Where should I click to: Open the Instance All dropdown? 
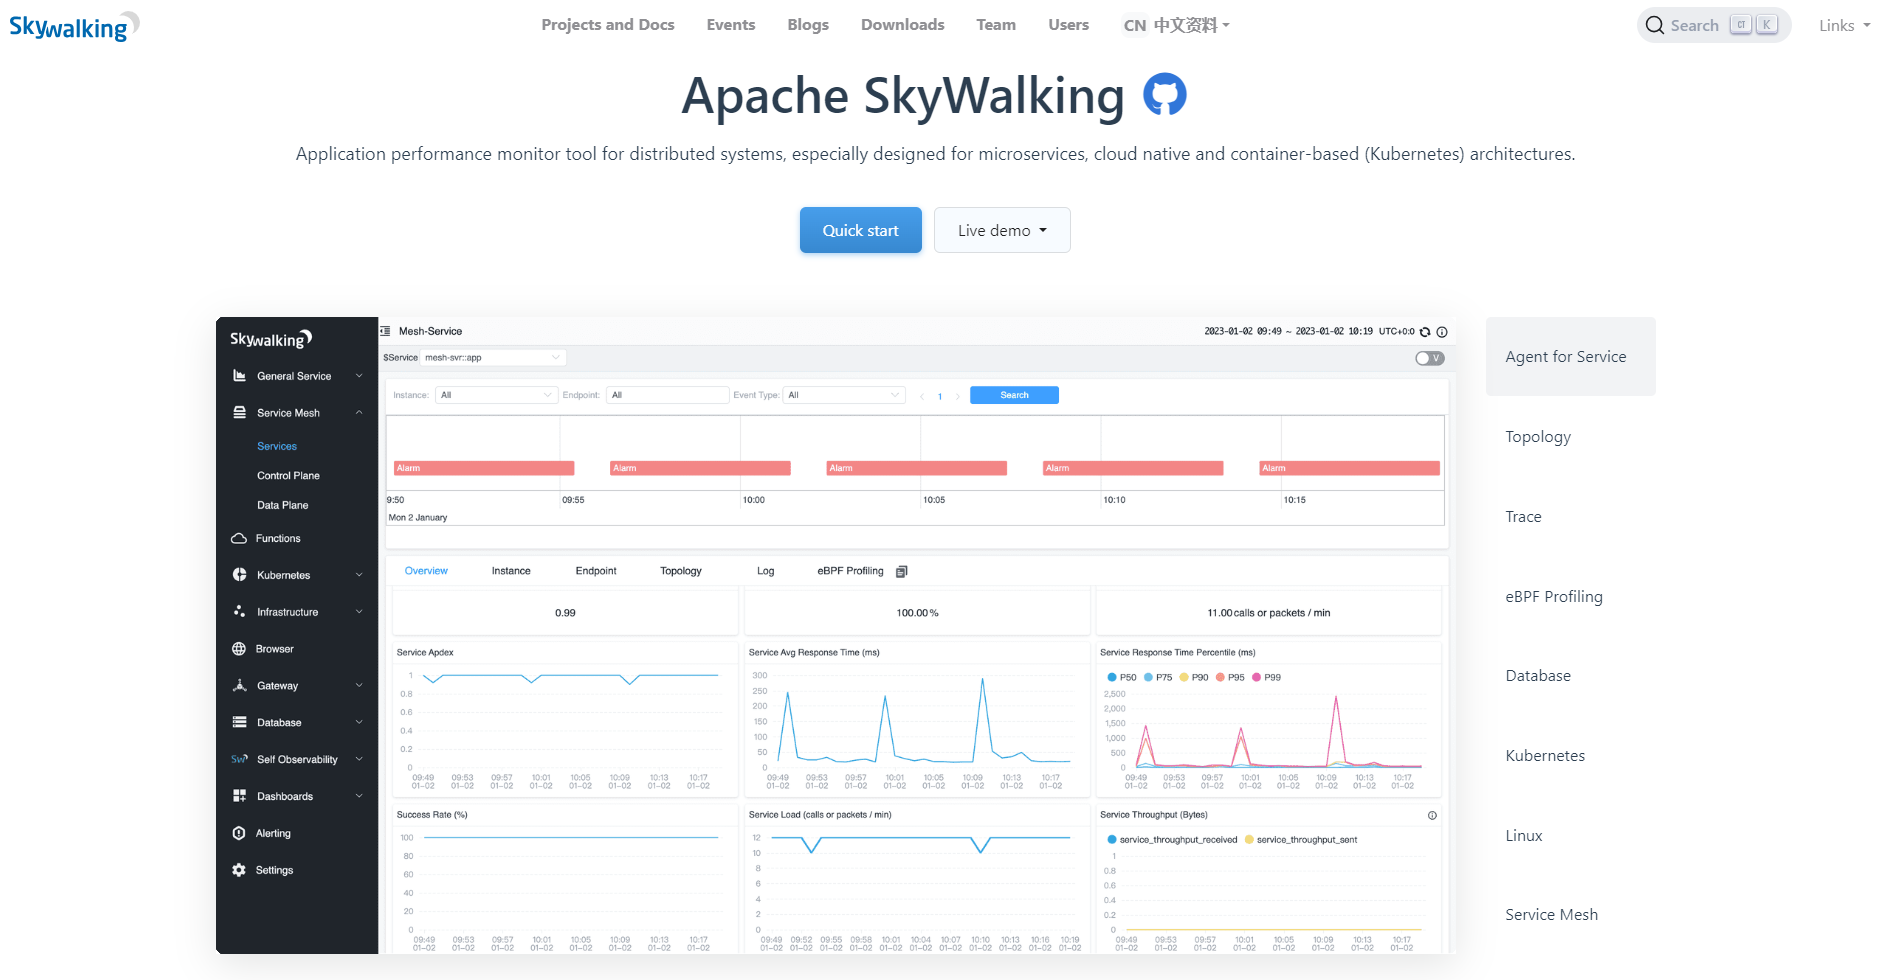[x=496, y=395]
